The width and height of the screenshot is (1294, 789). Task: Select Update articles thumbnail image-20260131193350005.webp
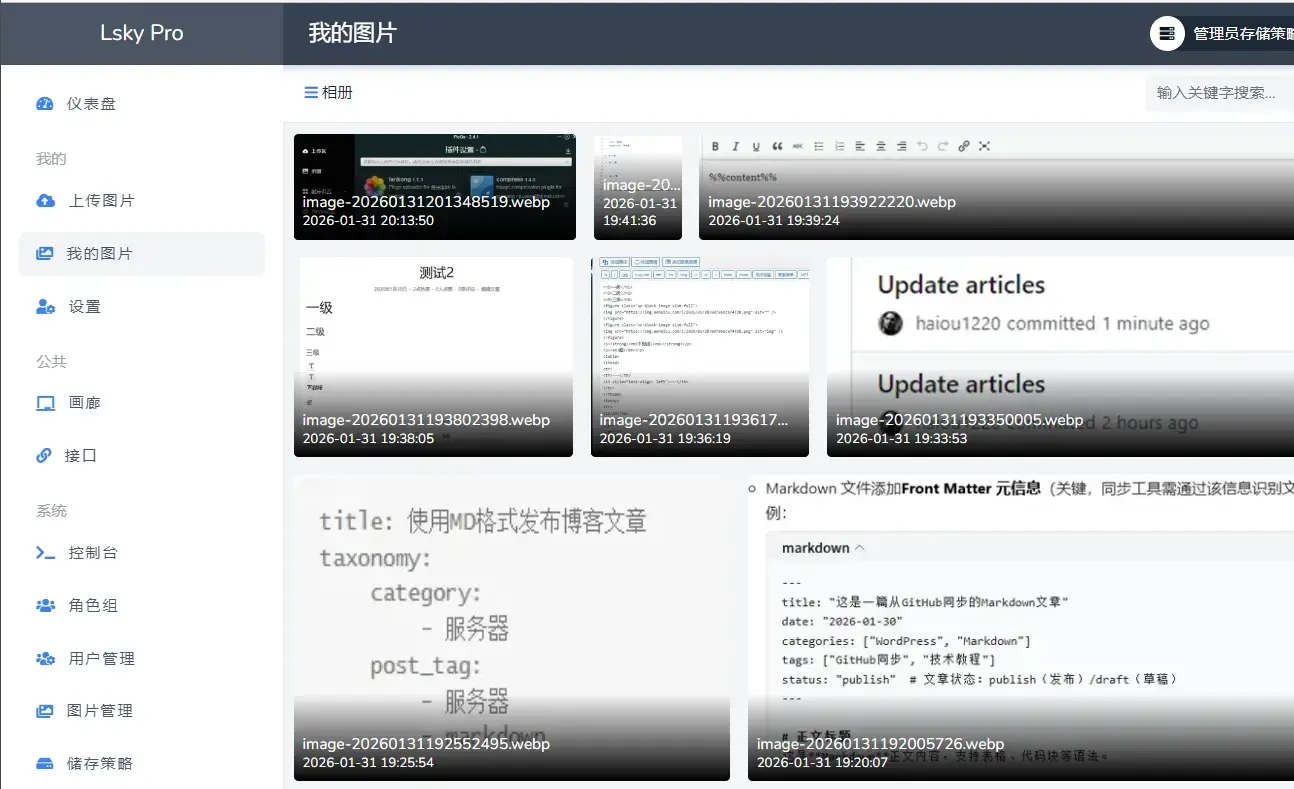pos(1060,356)
